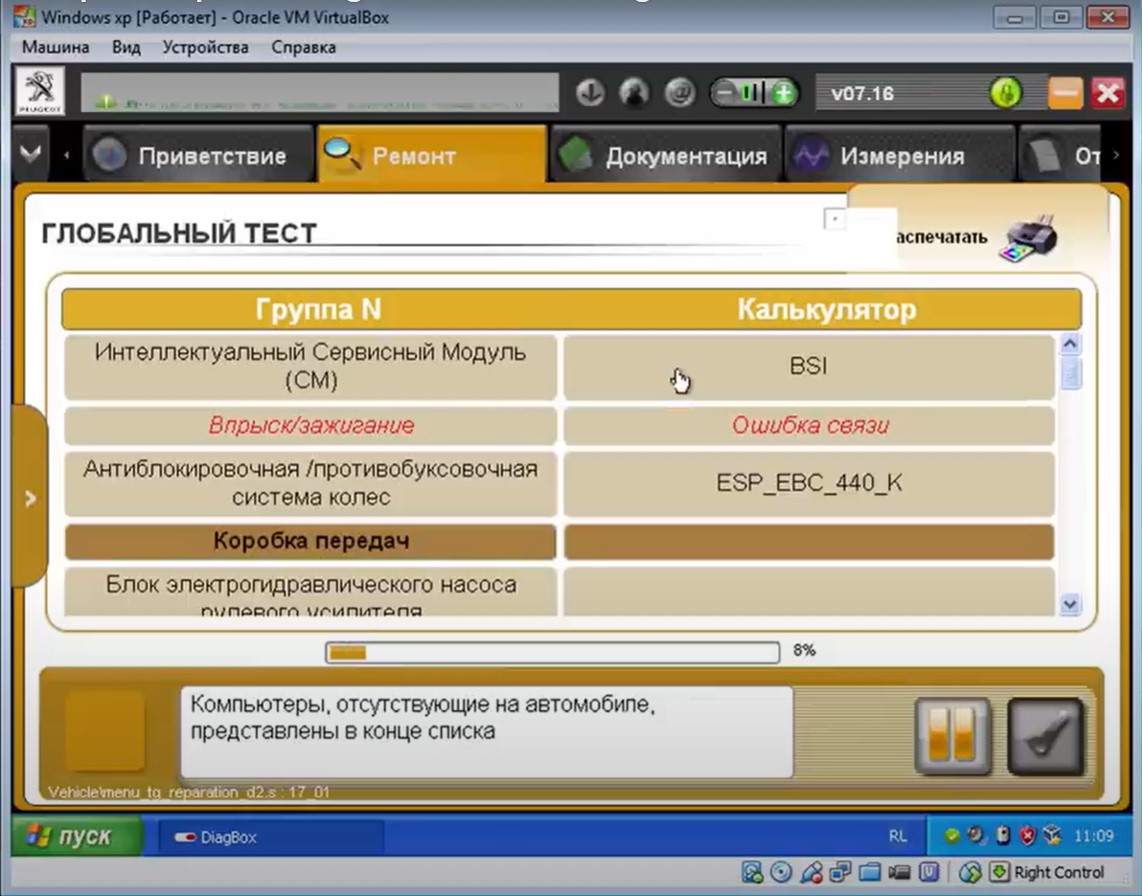The width and height of the screenshot is (1142, 896).
Task: Click the VirtualBox shared folders icon
Action: (x=870, y=872)
